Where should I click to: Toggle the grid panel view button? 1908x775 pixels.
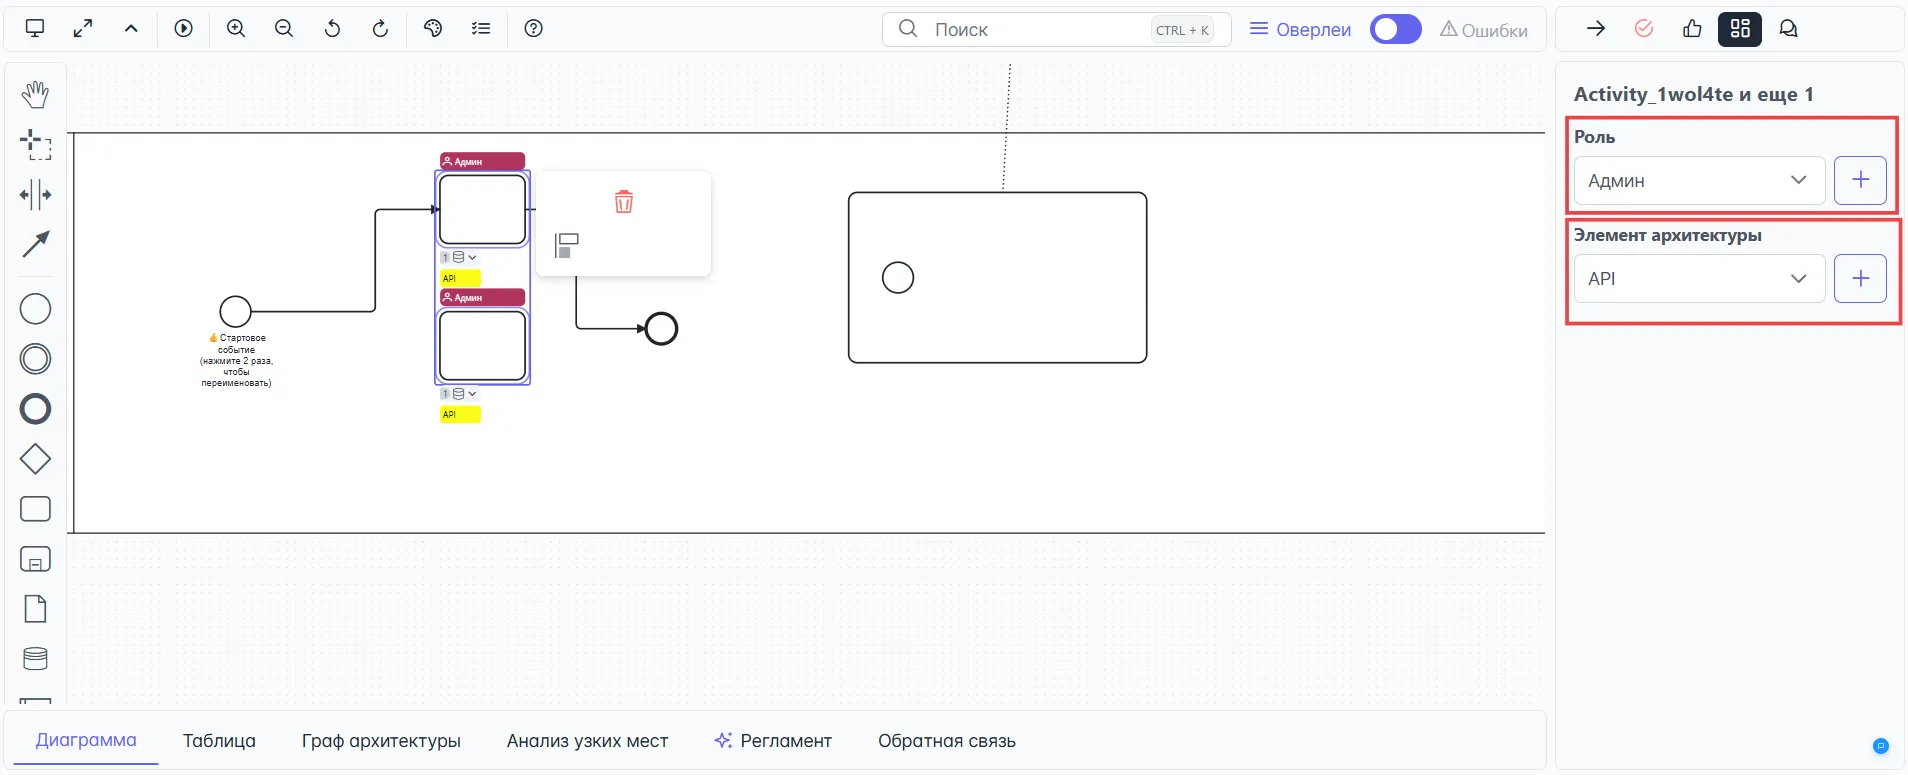(1739, 29)
